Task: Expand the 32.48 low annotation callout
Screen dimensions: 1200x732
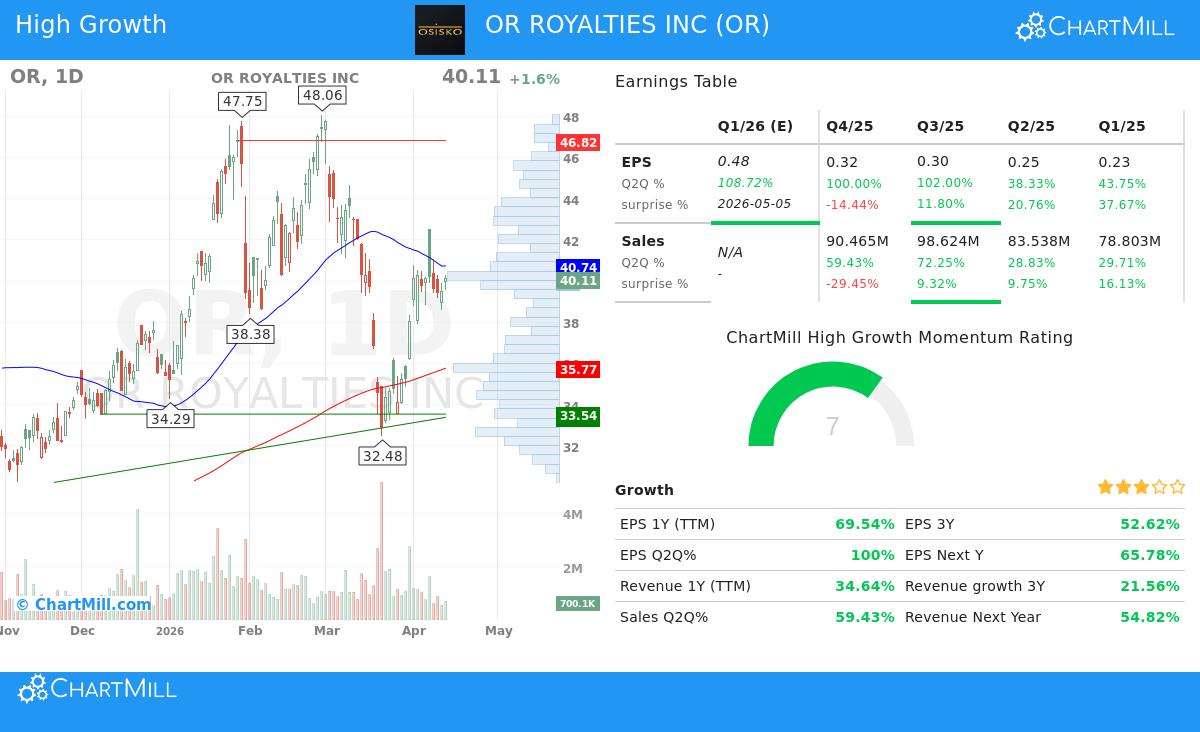Action: tap(381, 455)
